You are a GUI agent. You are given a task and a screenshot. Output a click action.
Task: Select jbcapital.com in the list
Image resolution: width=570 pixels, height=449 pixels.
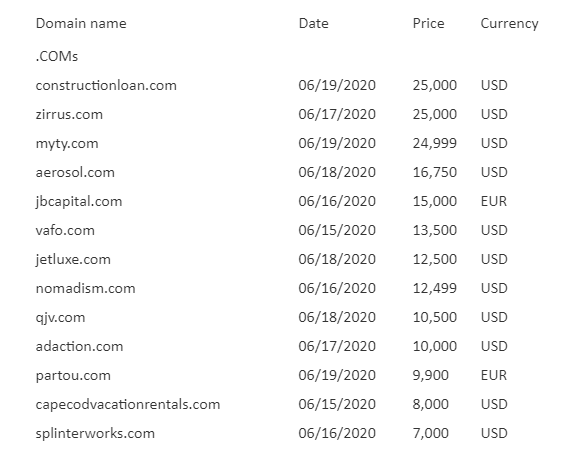pos(79,202)
